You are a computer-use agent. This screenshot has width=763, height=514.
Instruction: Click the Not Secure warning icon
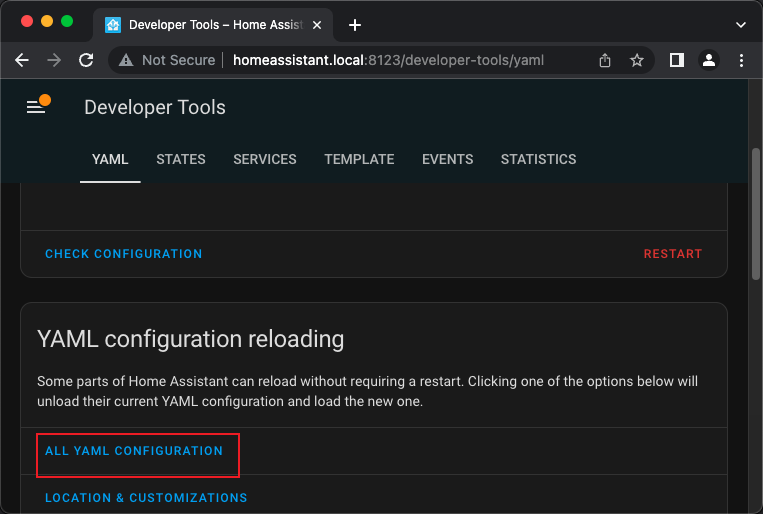click(126, 60)
